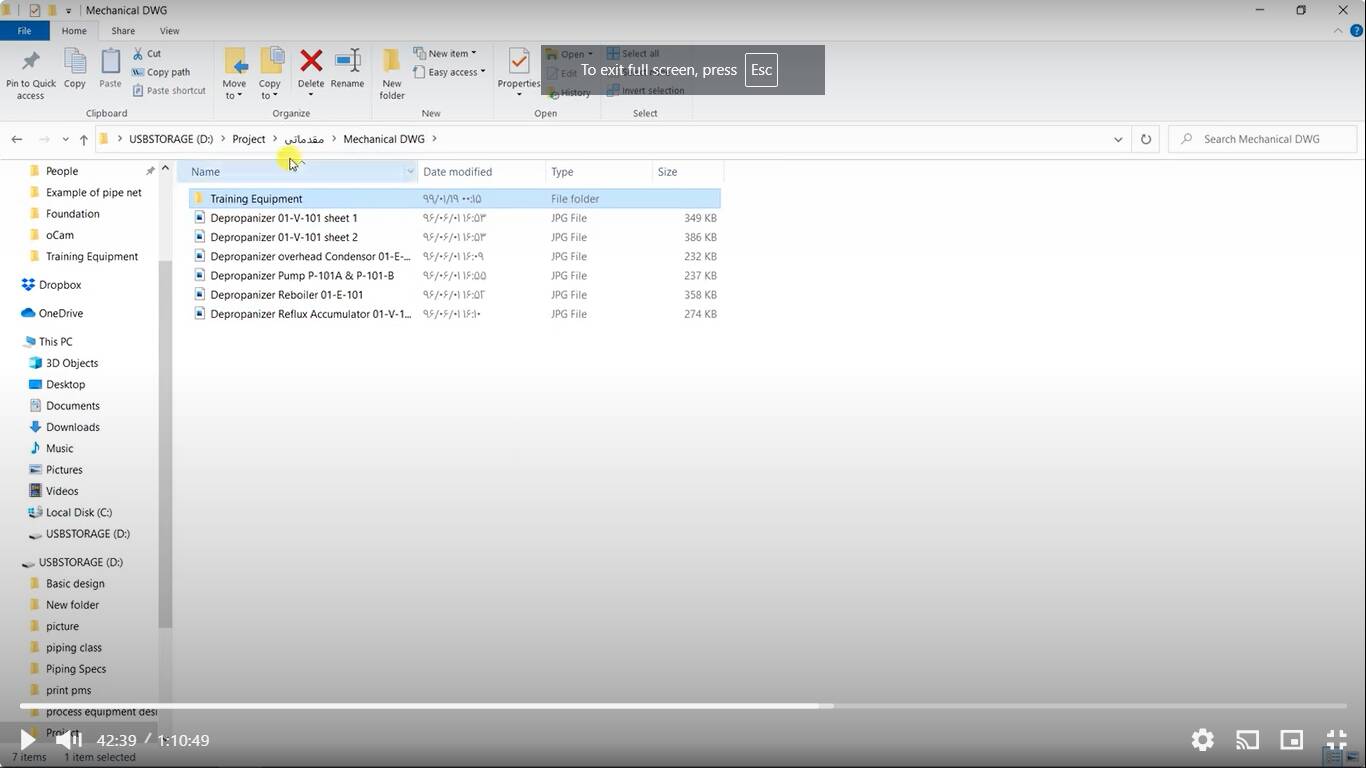The height and width of the screenshot is (768, 1366).
Task: Click the Dropbox icon in navigation pane
Action: click(28, 285)
